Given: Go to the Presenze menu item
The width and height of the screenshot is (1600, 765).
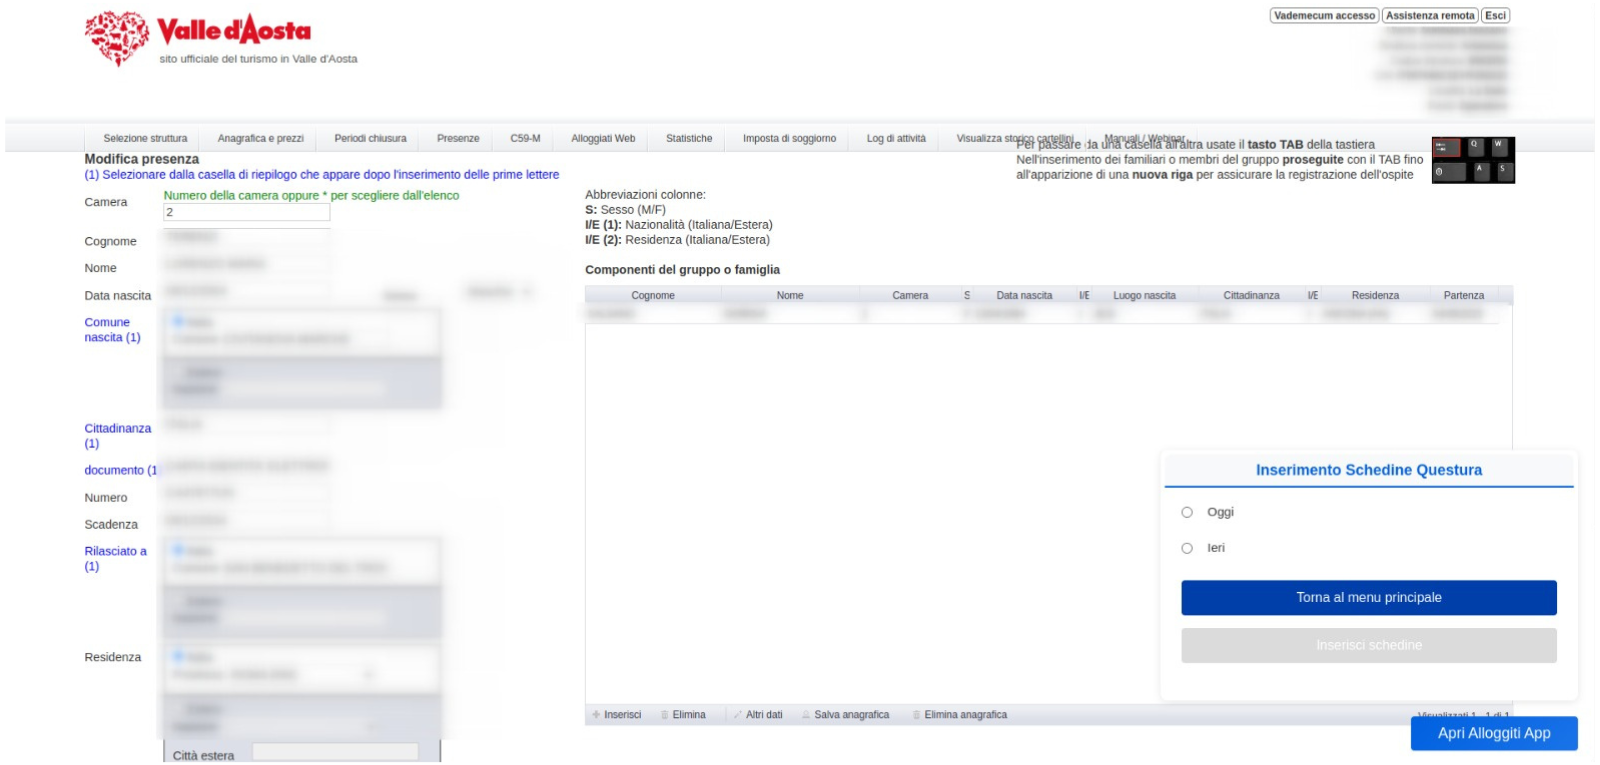Looking at the screenshot, I should pyautogui.click(x=458, y=139).
